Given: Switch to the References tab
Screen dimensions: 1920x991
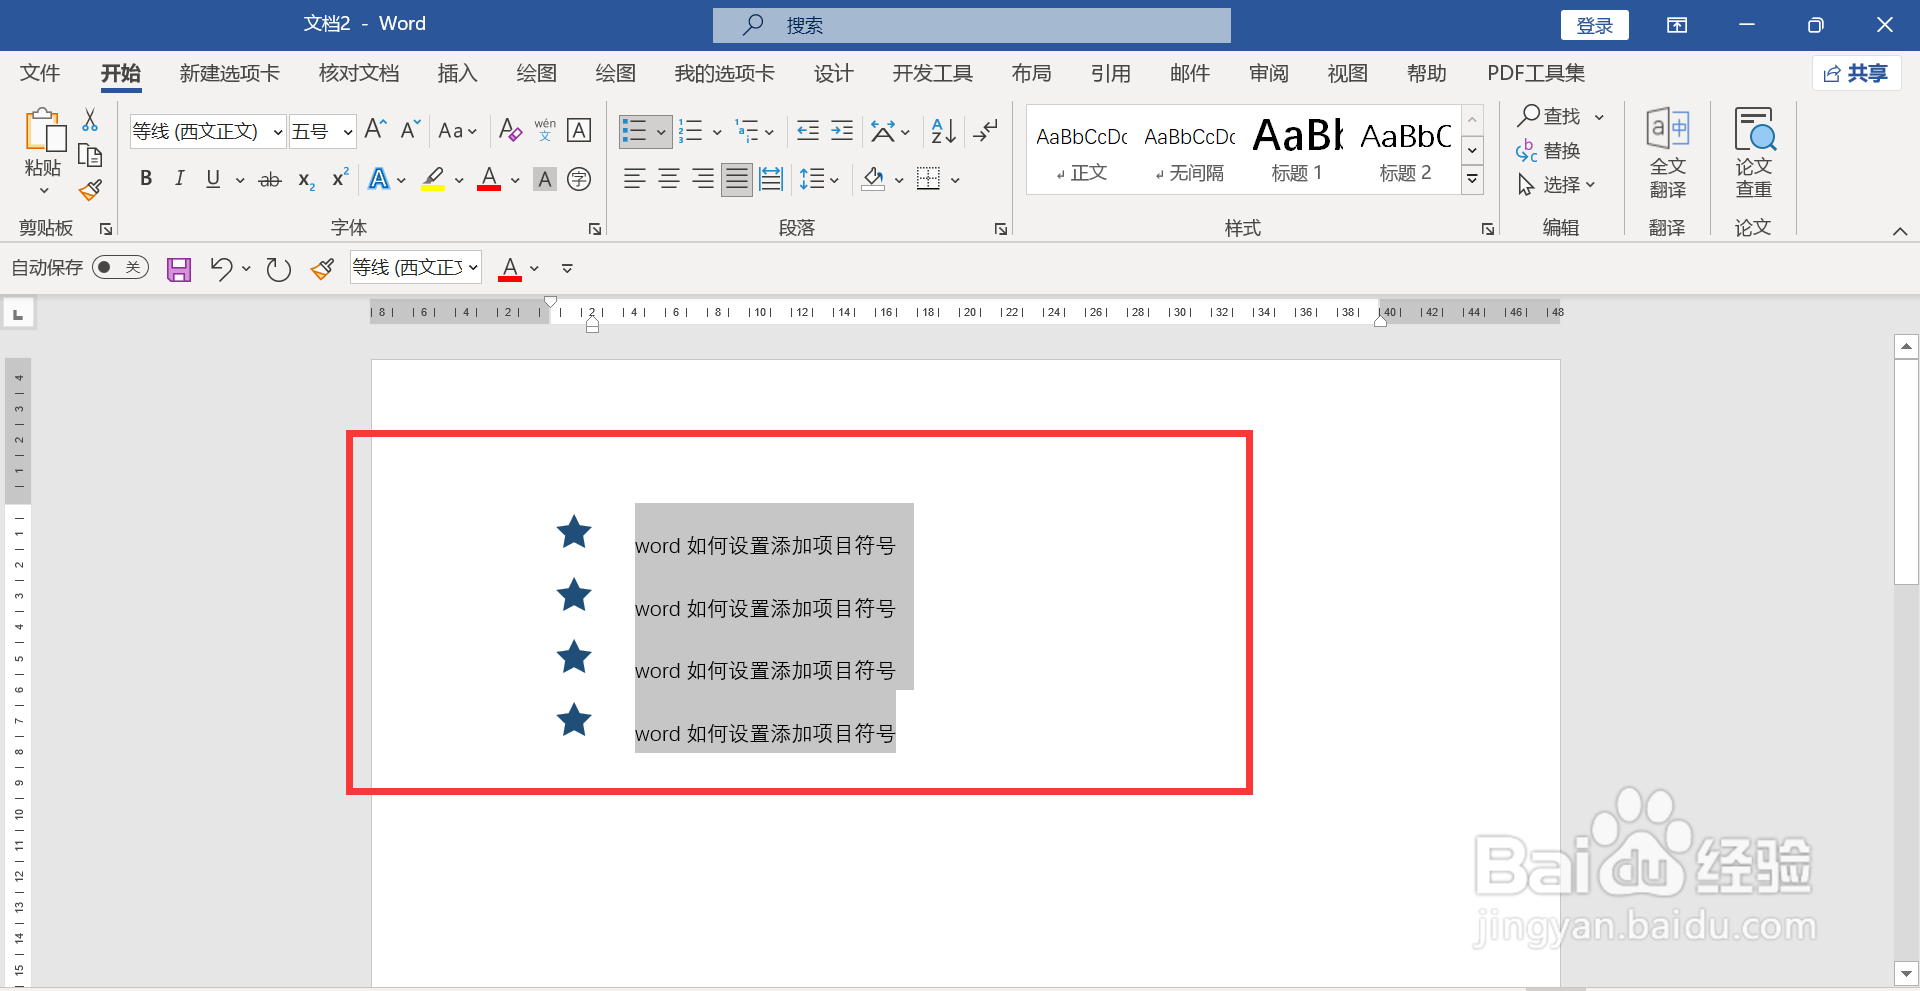Looking at the screenshot, I should tap(1110, 73).
